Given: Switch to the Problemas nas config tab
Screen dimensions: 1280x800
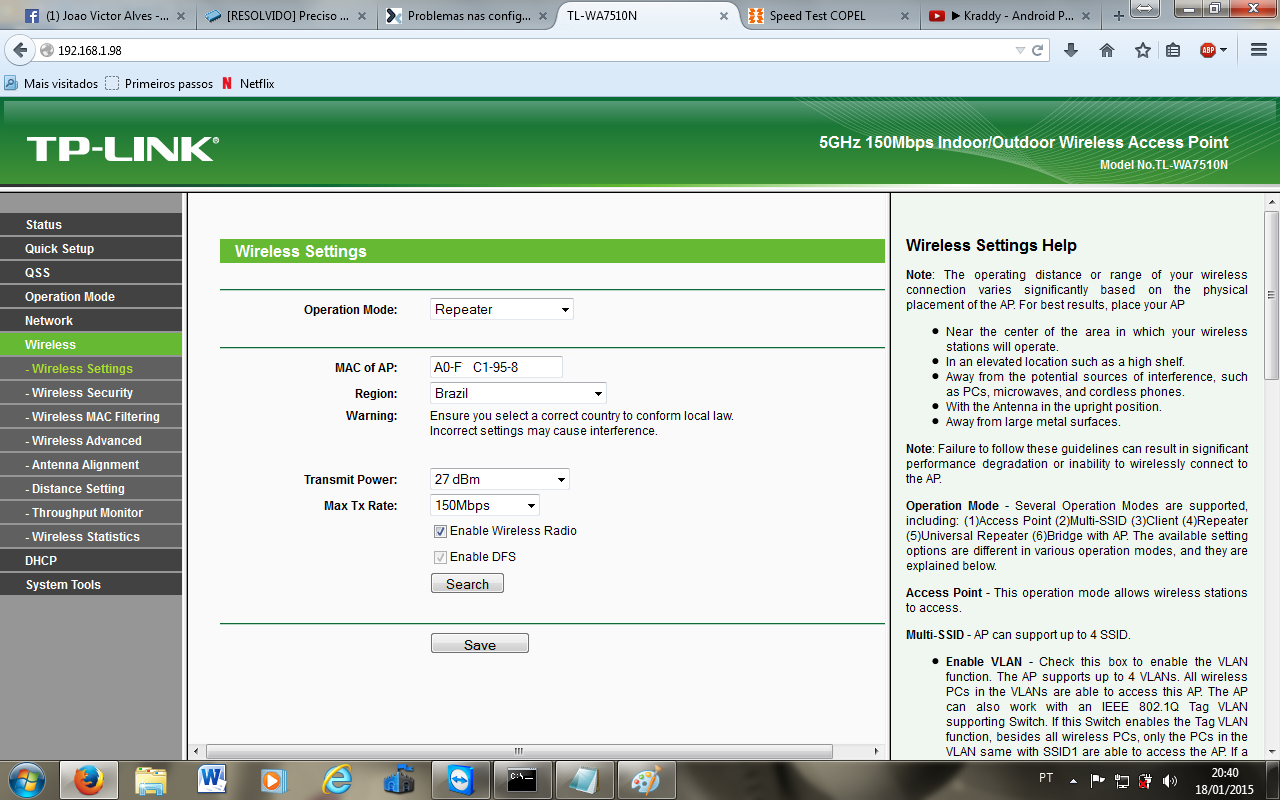Looking at the screenshot, I should point(468,16).
